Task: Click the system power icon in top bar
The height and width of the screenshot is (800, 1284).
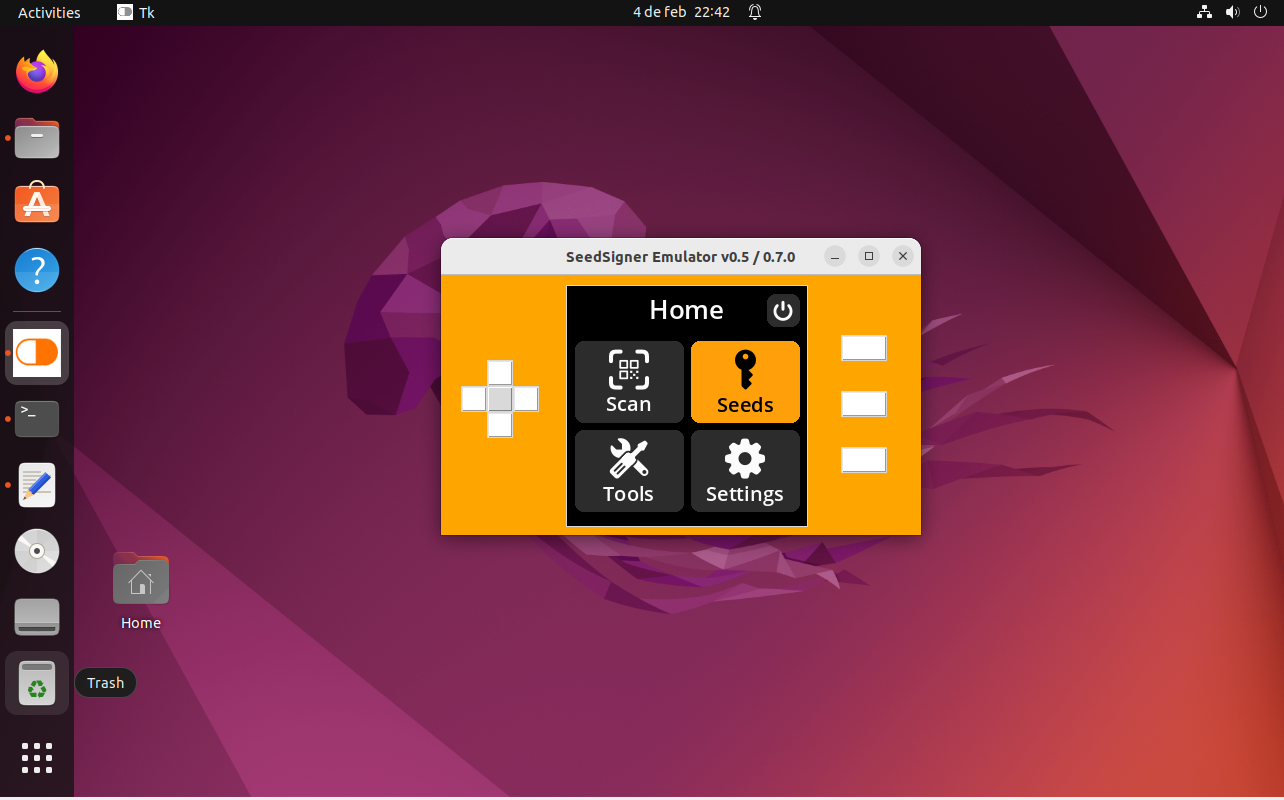Action: (x=1259, y=12)
